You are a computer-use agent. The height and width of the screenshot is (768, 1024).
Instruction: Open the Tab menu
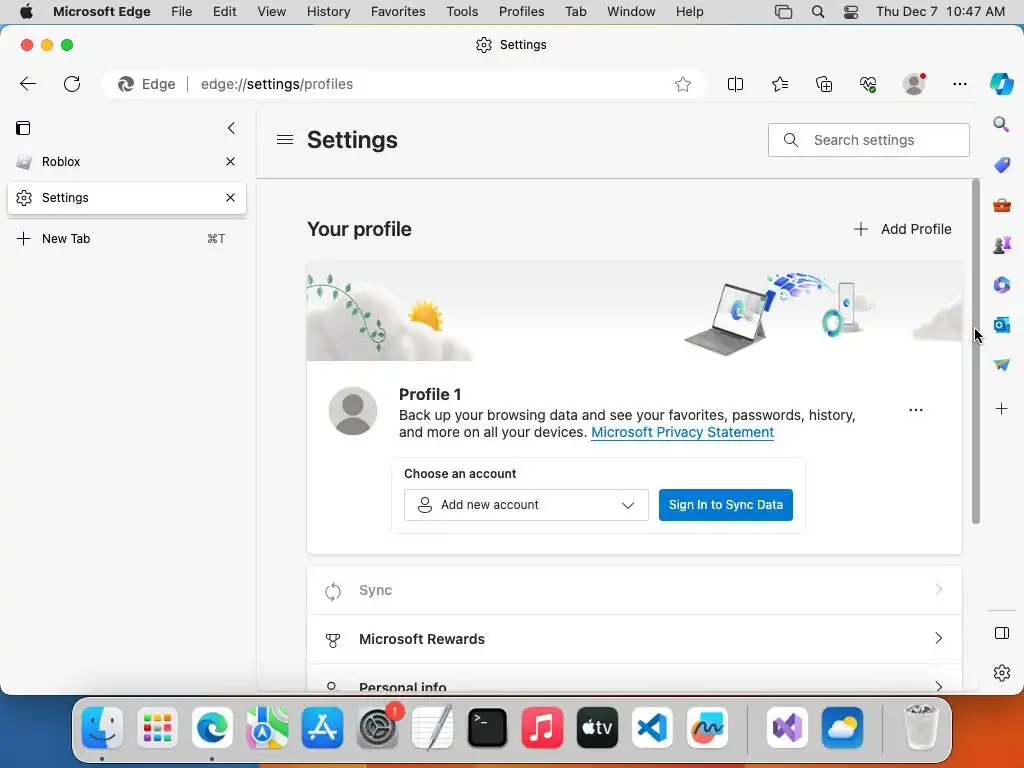575,12
